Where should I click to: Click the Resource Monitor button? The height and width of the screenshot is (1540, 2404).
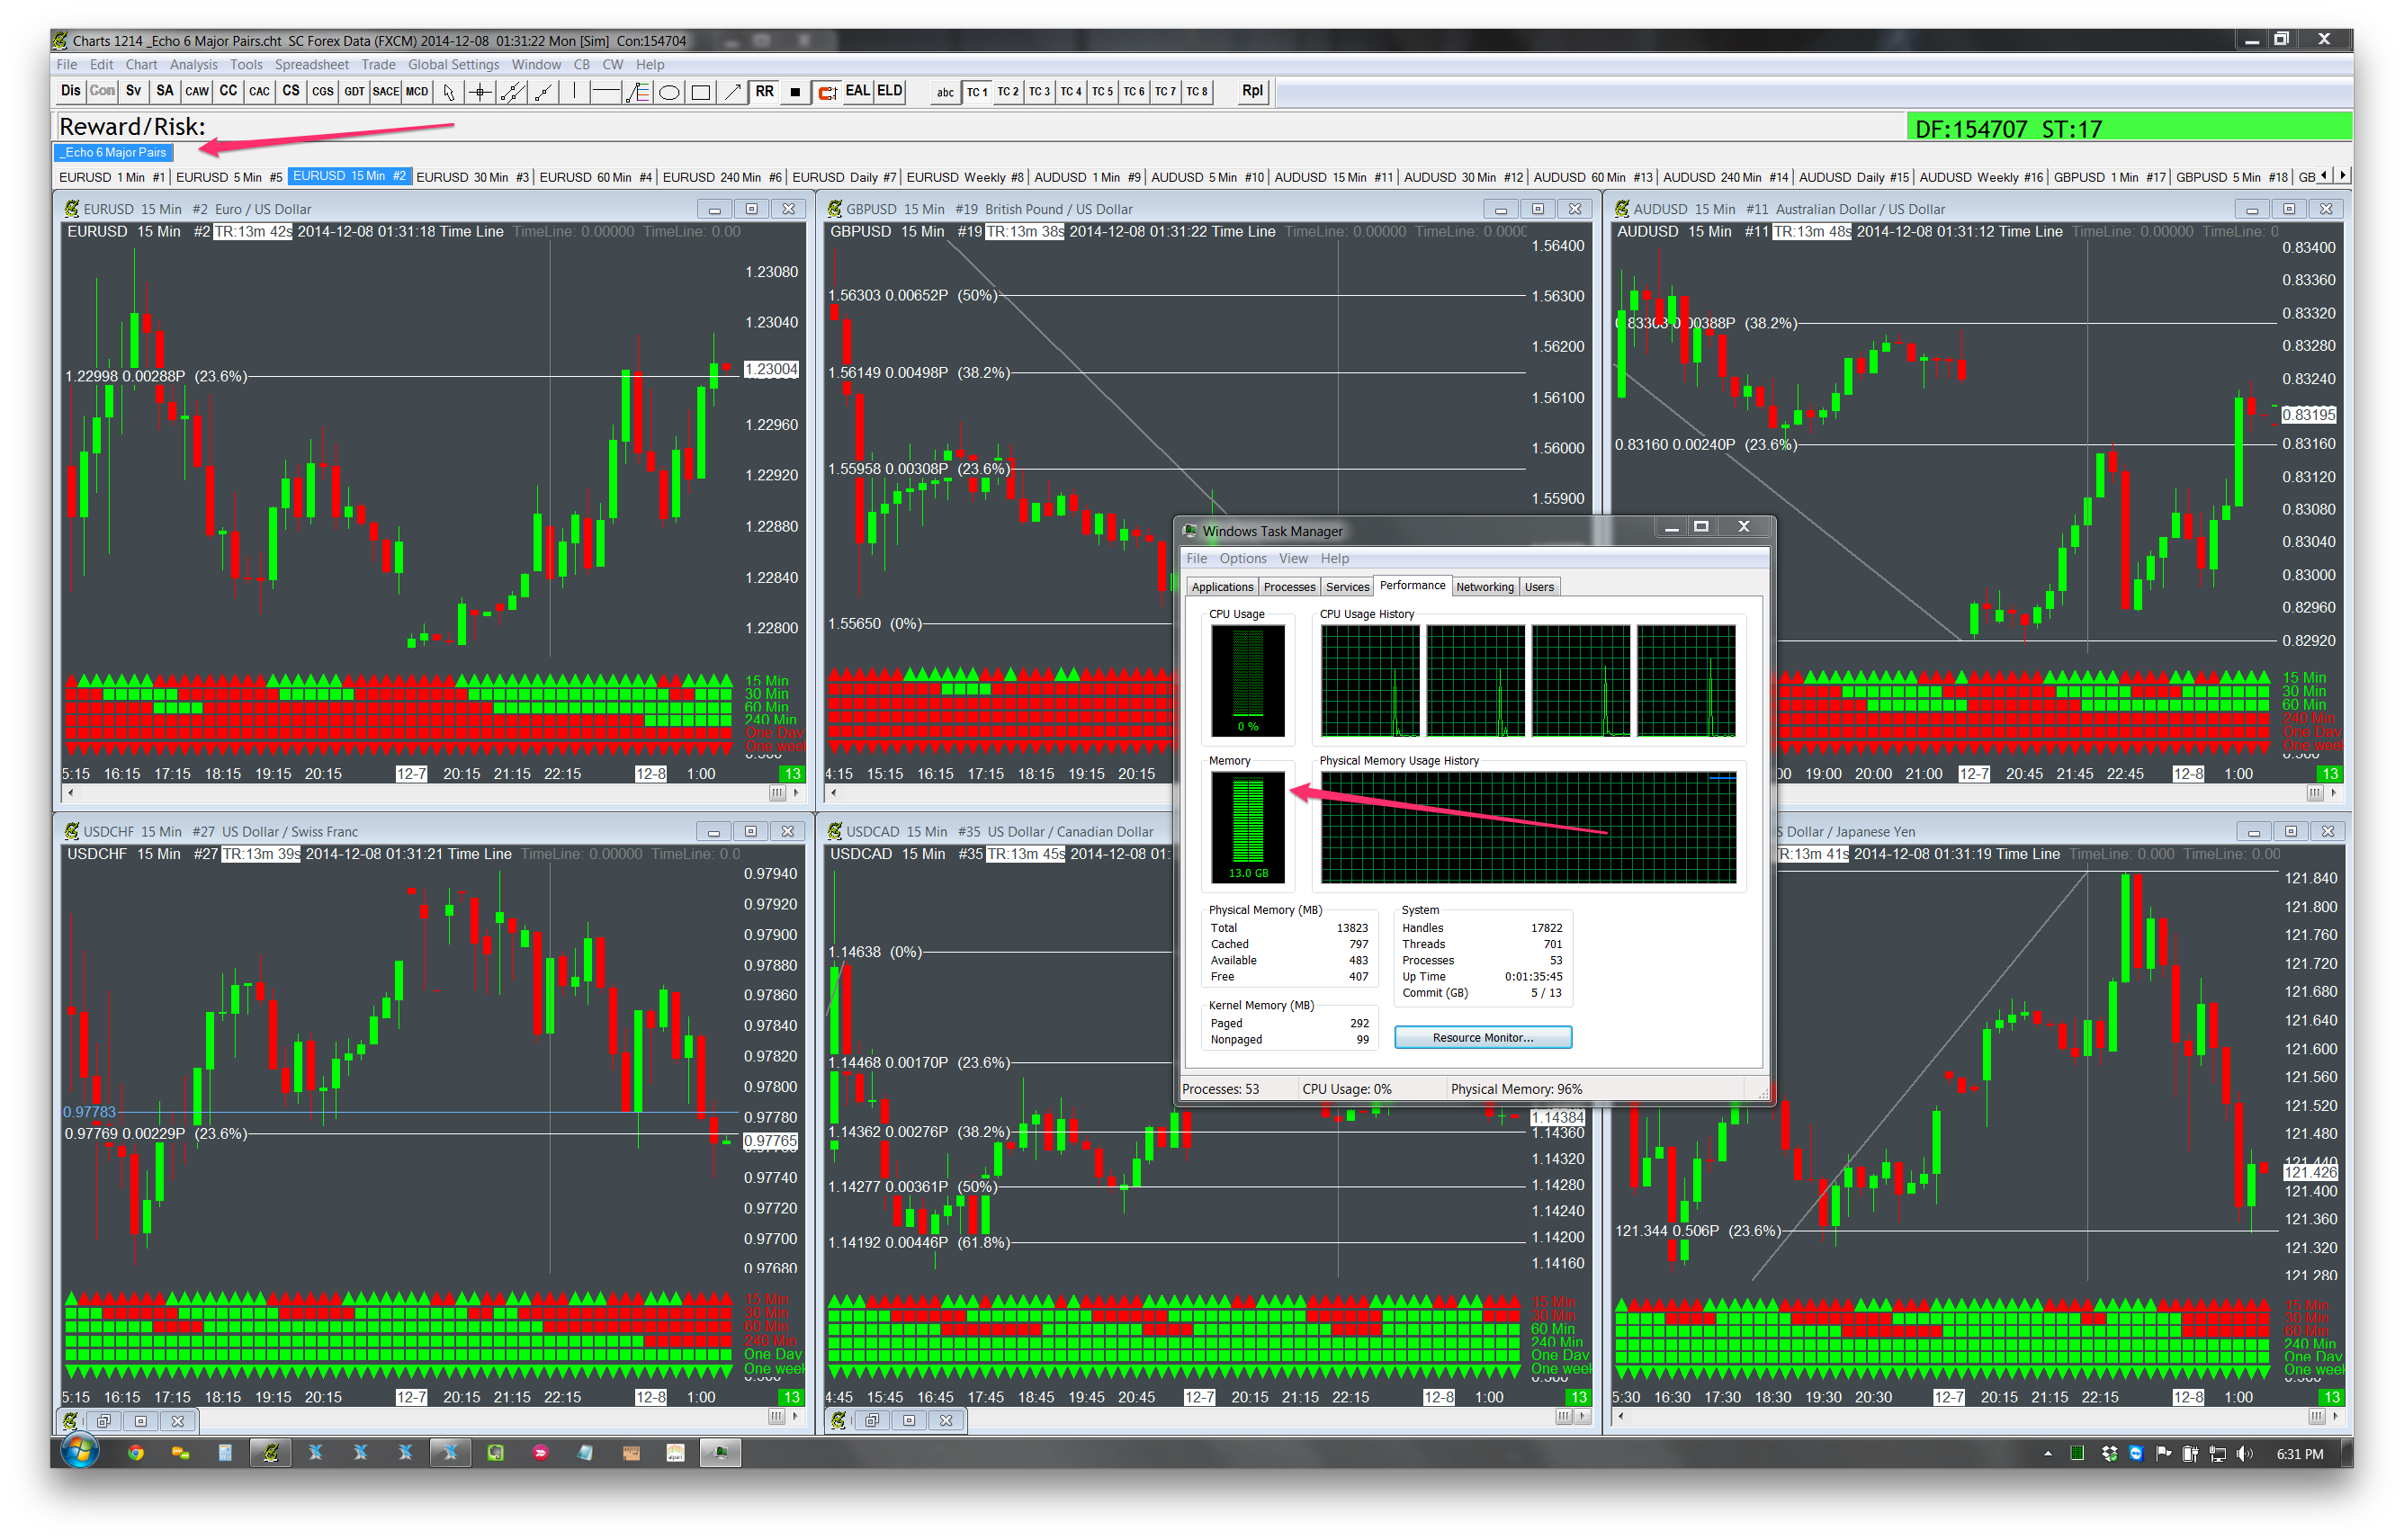1482,1037
